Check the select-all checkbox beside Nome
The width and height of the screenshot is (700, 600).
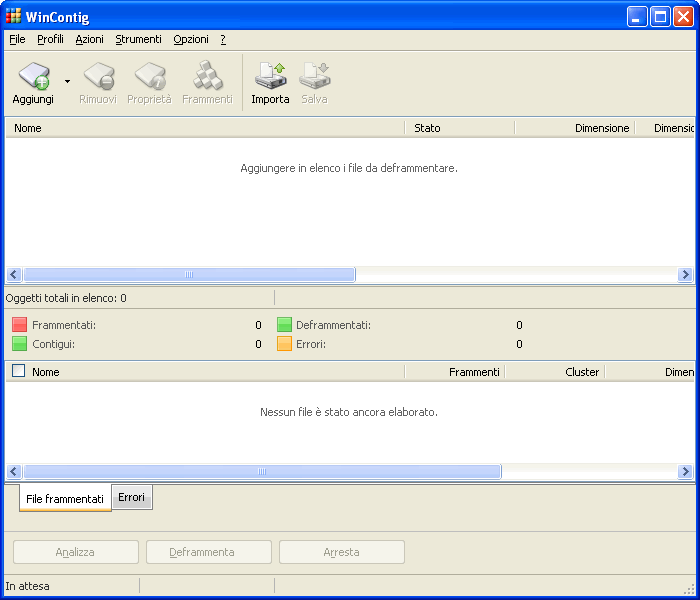(18, 371)
